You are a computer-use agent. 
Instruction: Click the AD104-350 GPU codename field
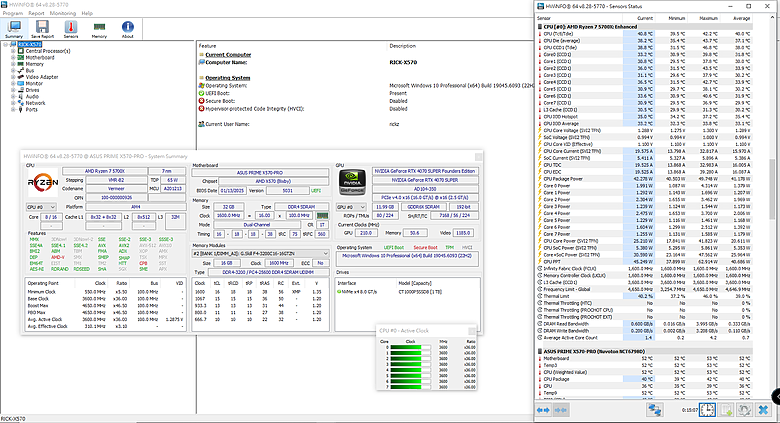(425, 189)
